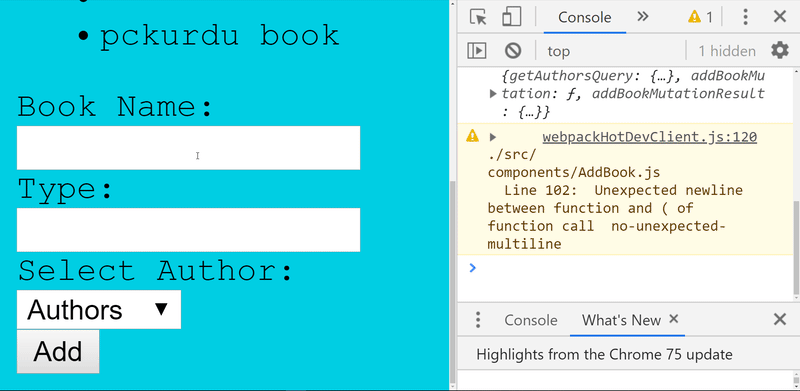800x391 pixels.
Task: Activate the inspect element picker icon
Action: click(478, 17)
